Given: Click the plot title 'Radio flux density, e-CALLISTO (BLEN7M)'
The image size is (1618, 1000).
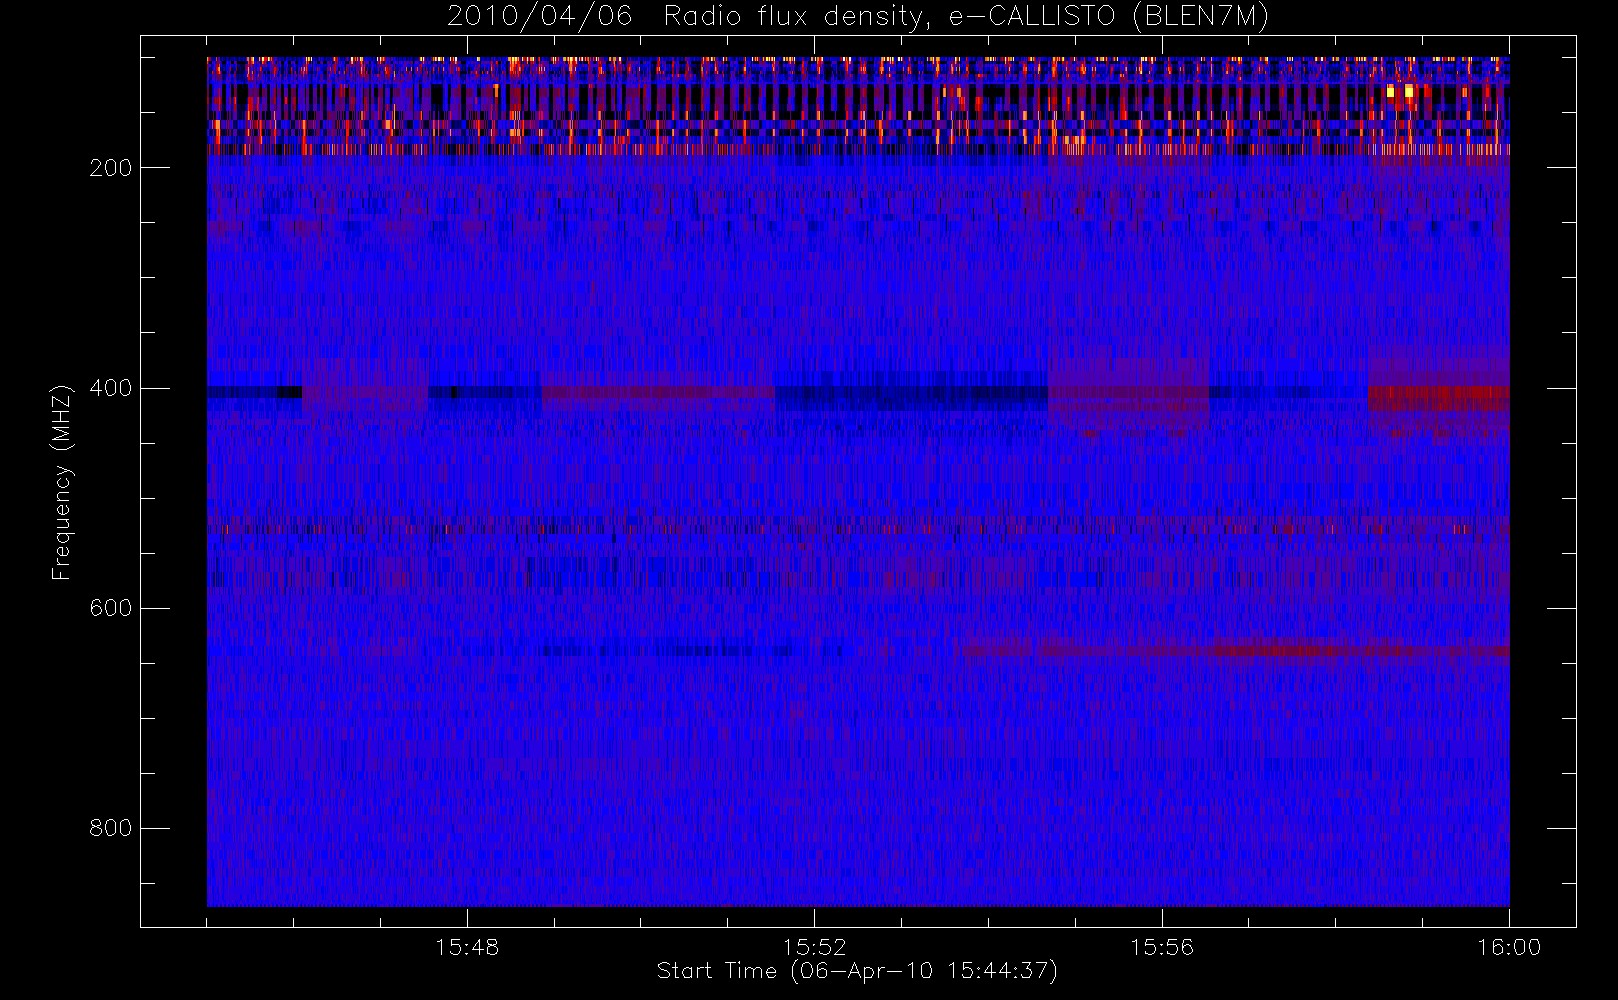Looking at the screenshot, I should pos(966,16).
